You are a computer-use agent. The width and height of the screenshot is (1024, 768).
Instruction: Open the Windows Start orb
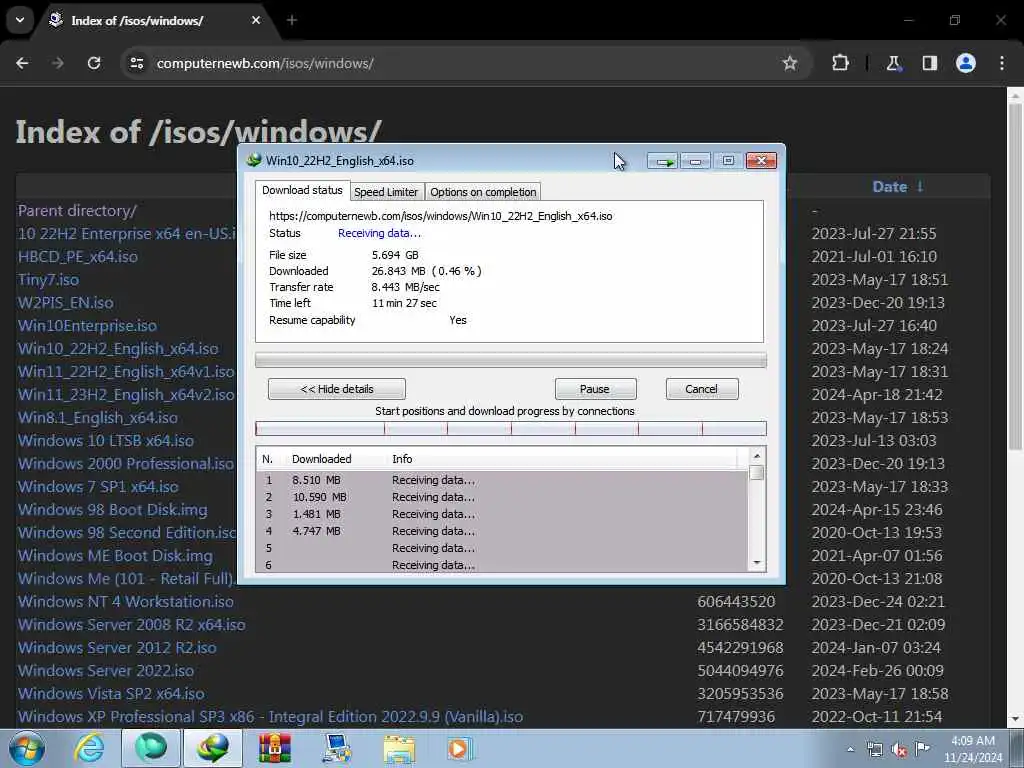click(x=26, y=748)
